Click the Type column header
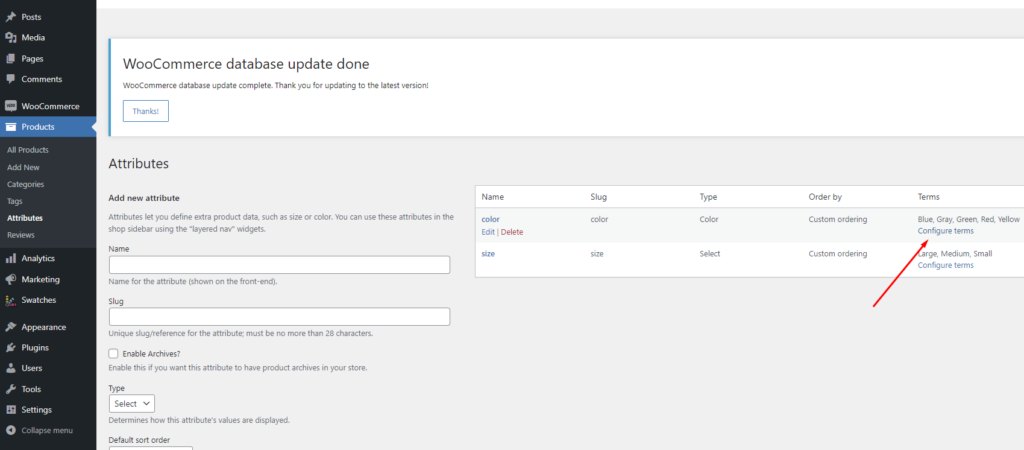This screenshot has height=450, width=1024. (709, 197)
